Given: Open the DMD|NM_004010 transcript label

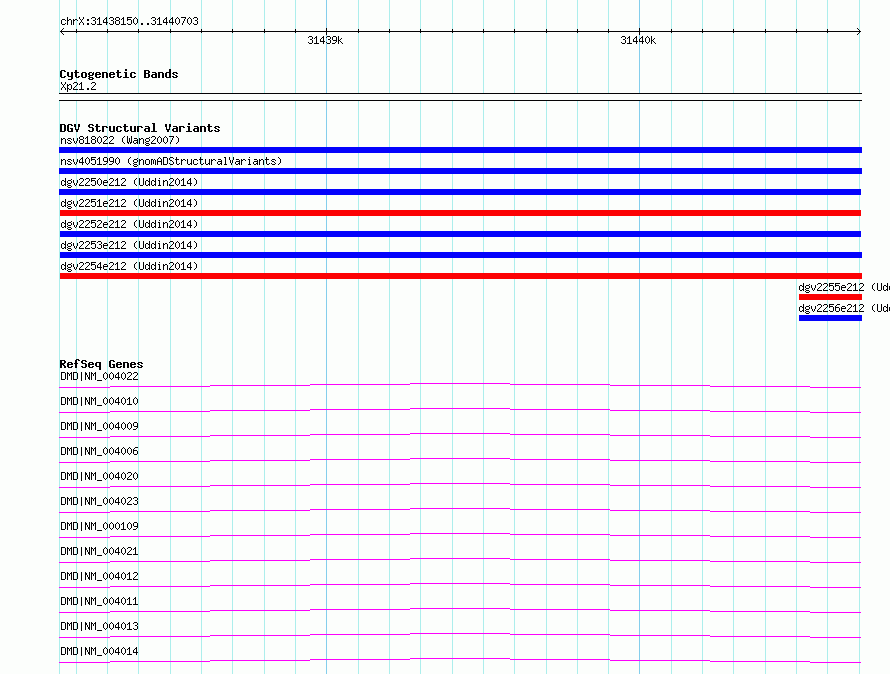Looking at the screenshot, I should click(99, 401).
